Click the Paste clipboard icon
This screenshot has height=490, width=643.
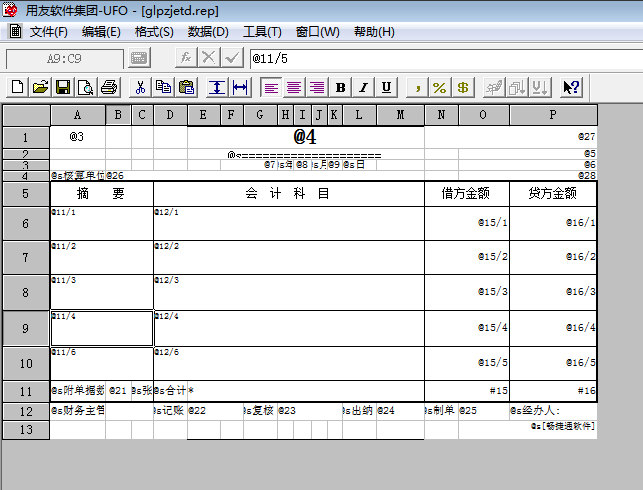click(x=186, y=87)
